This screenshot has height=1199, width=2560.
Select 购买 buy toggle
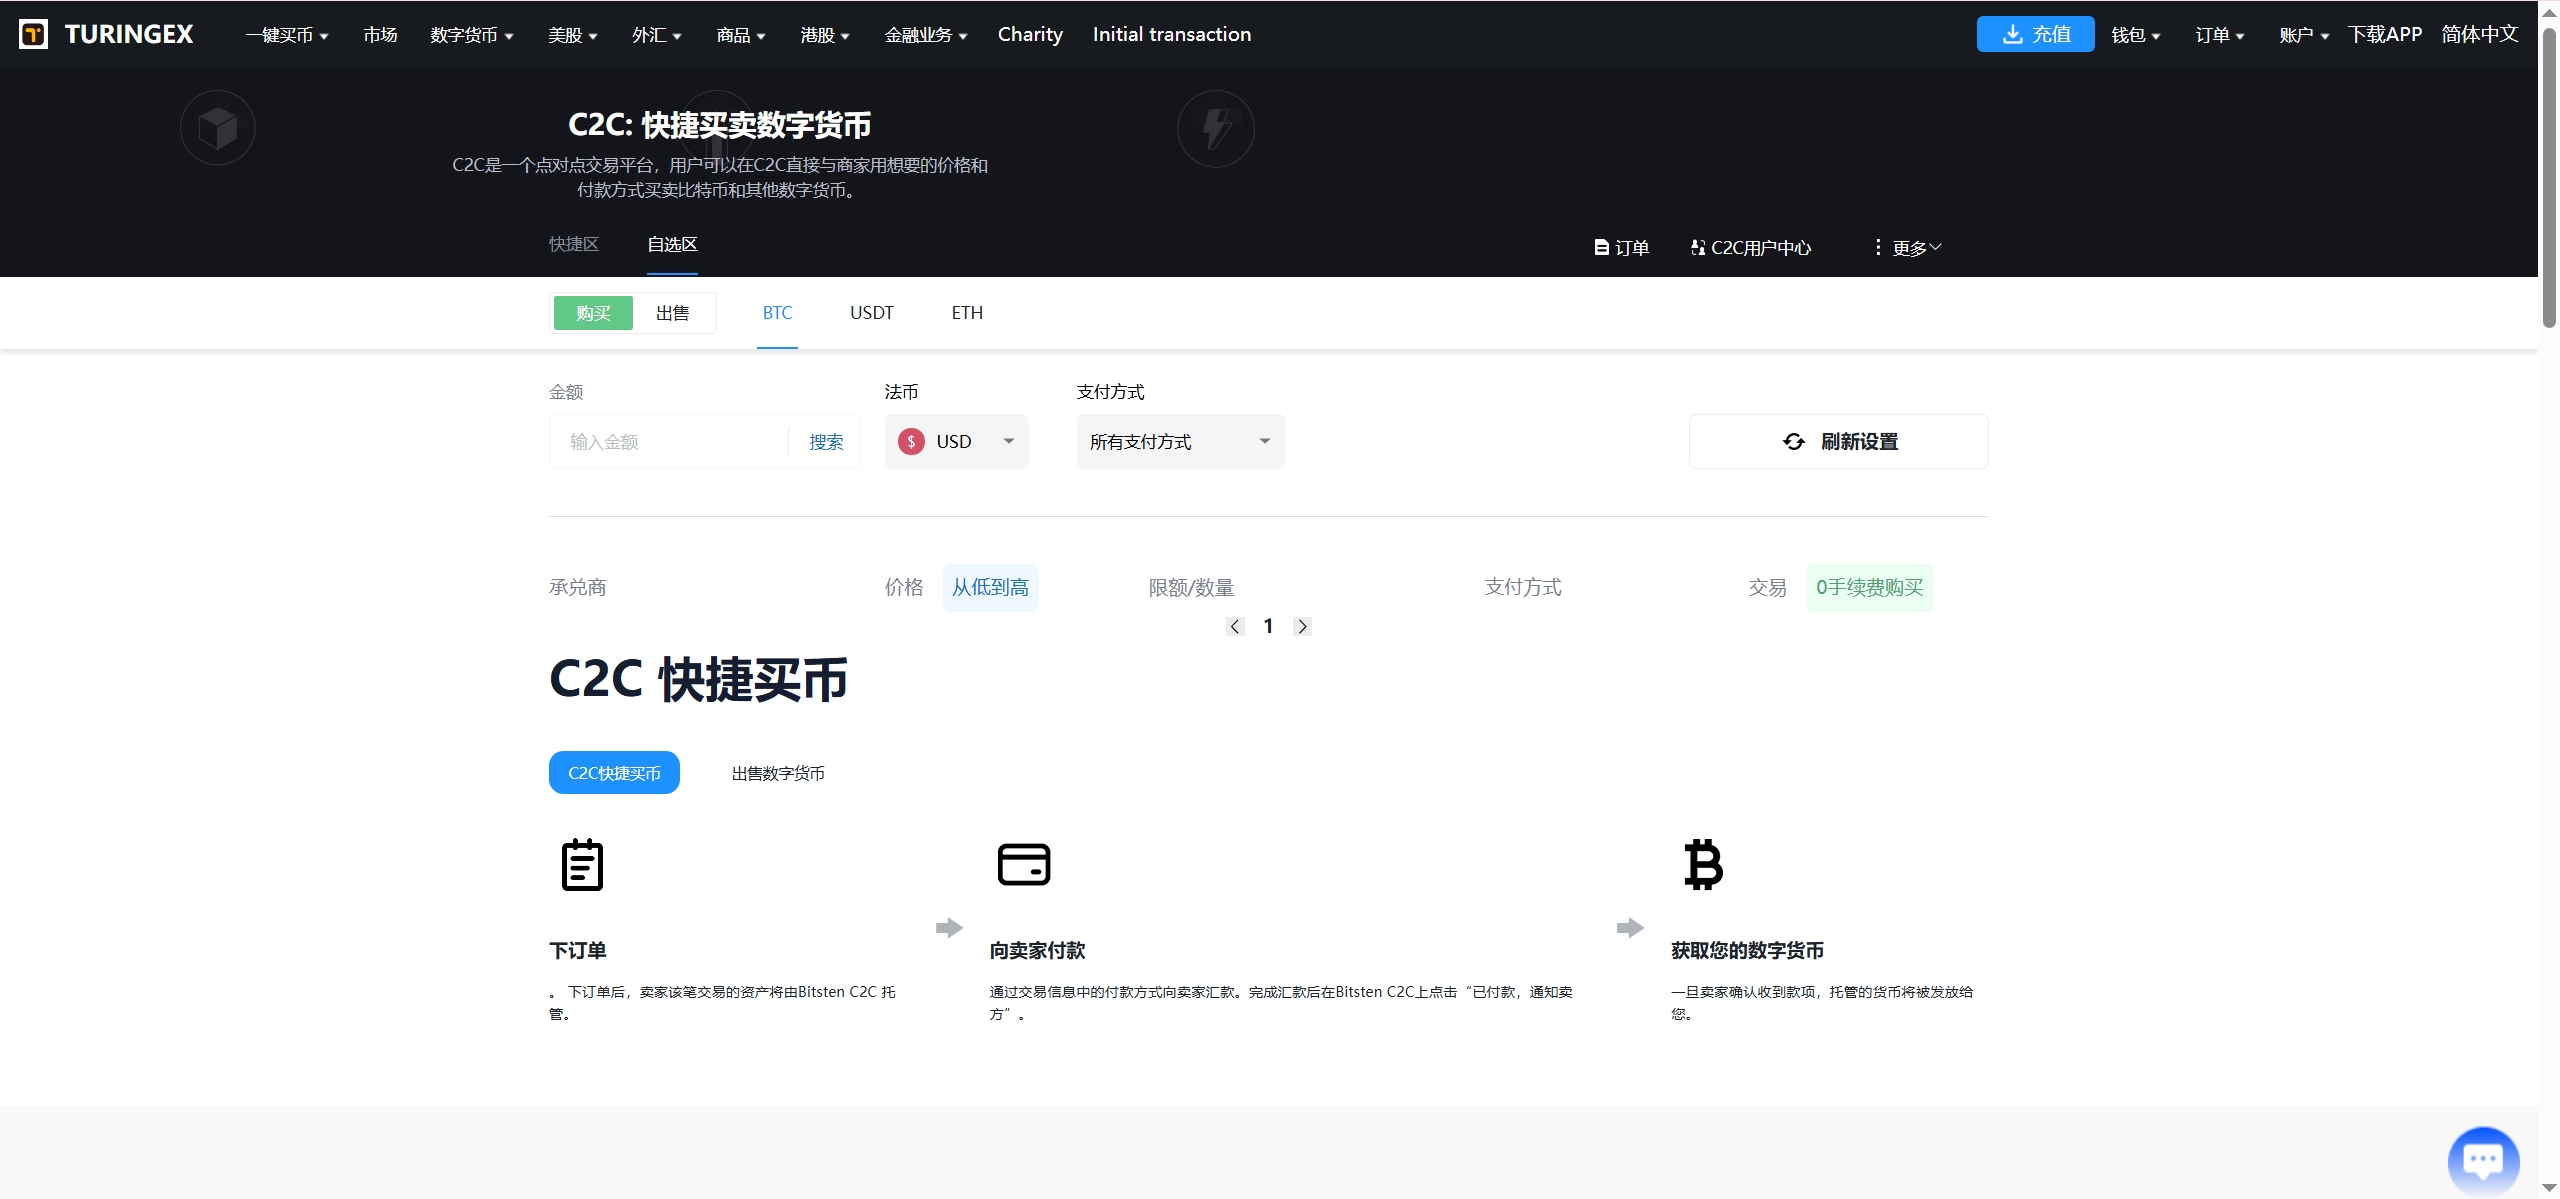(593, 313)
